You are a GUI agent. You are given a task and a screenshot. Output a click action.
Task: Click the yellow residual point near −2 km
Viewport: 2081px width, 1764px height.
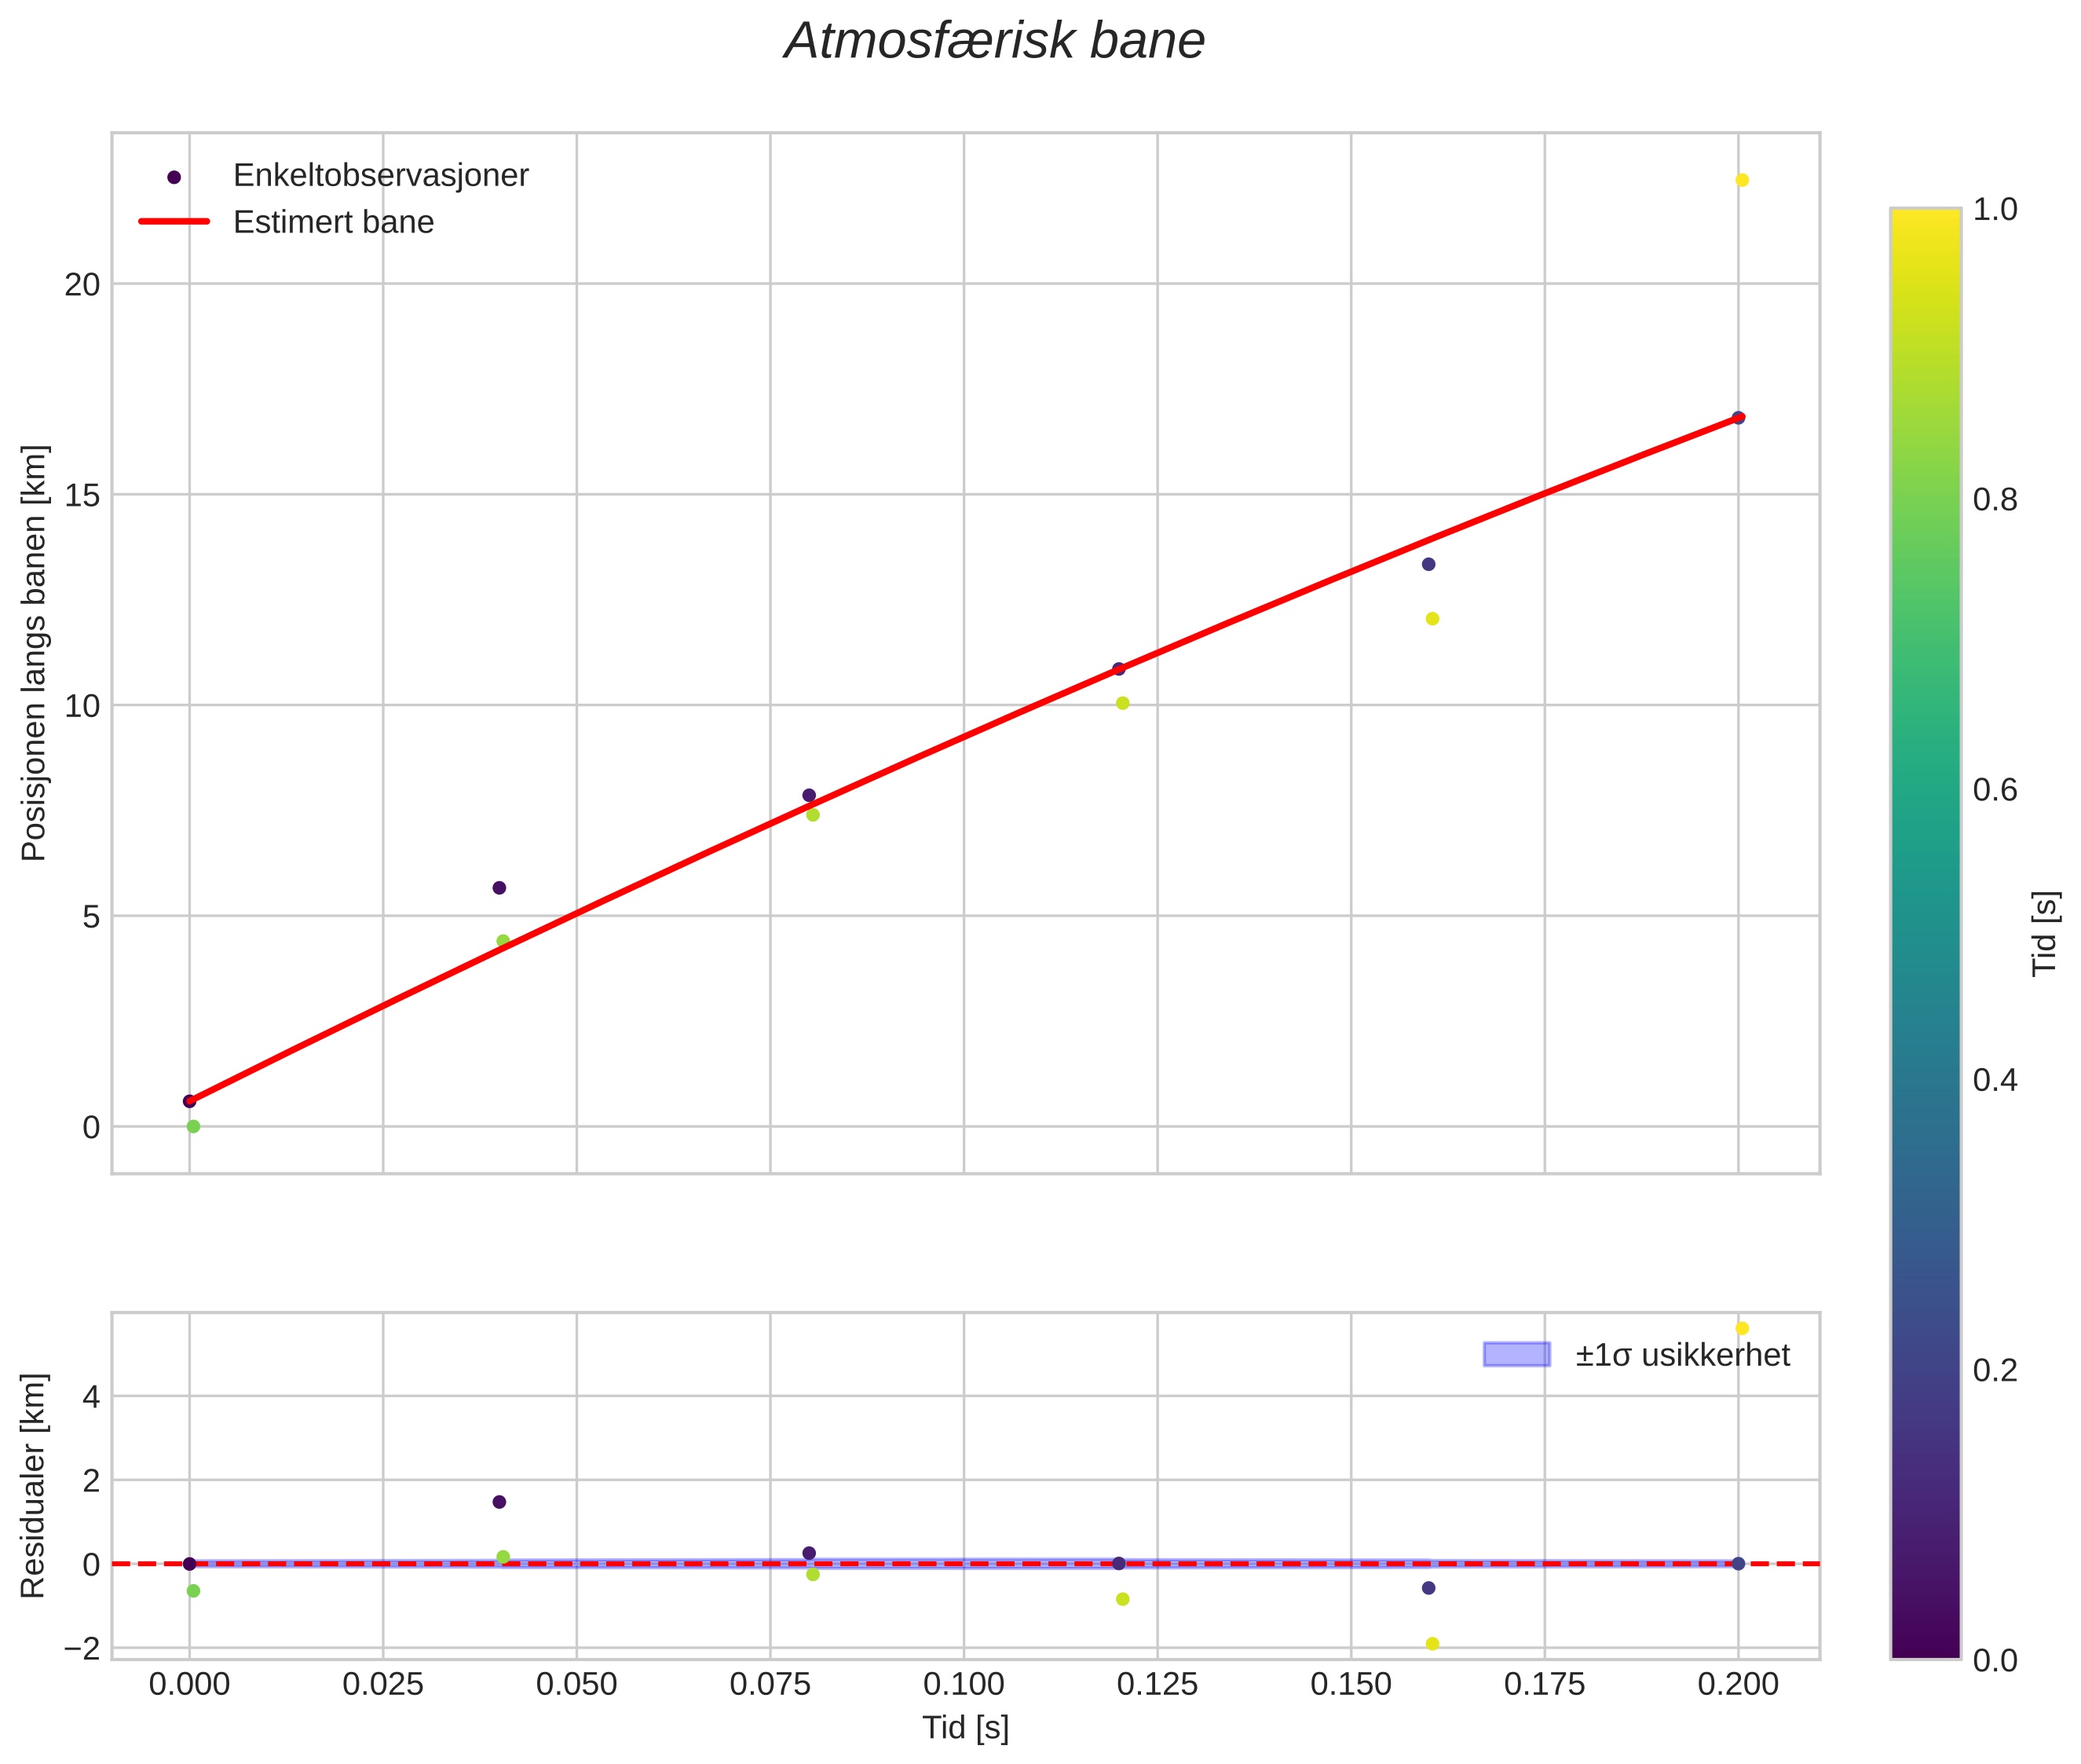tap(1432, 1644)
